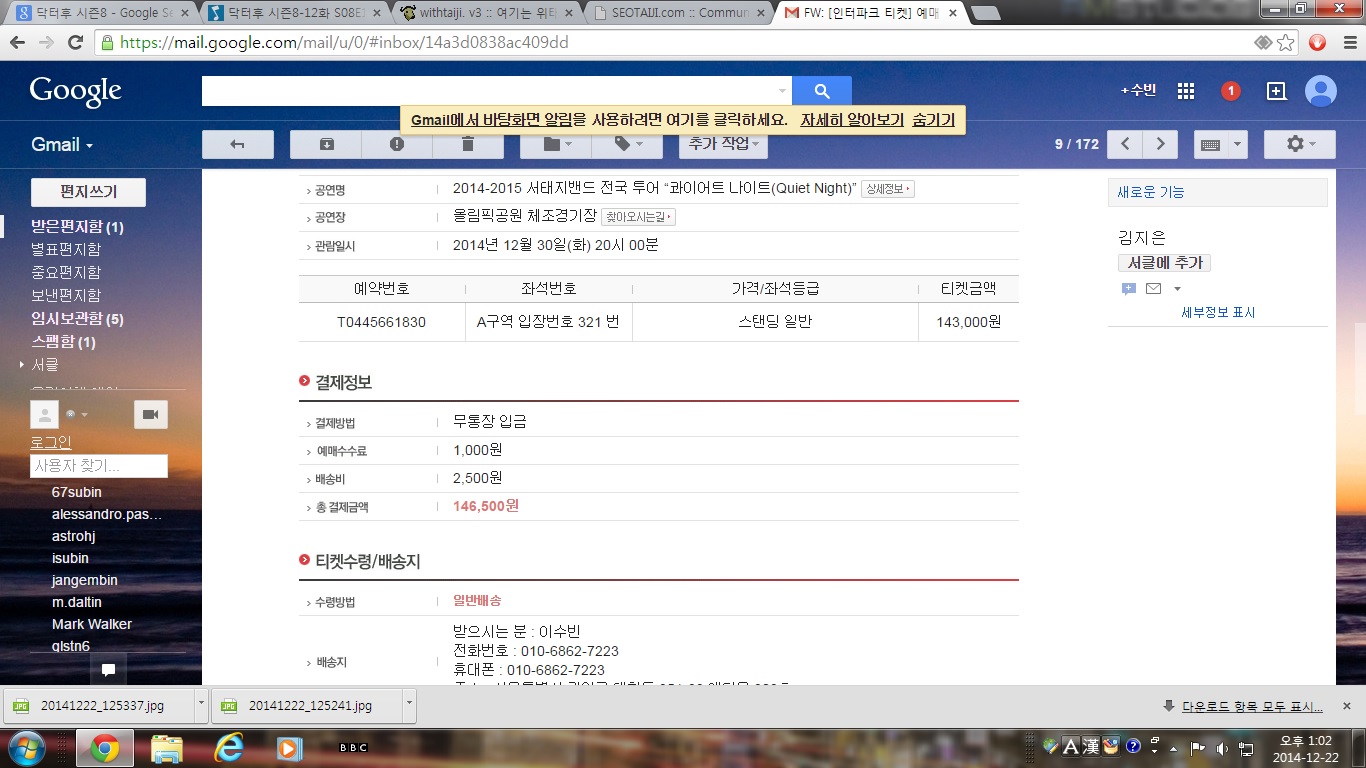
Task: Report spam using the exclamation icon
Action: coord(397,144)
